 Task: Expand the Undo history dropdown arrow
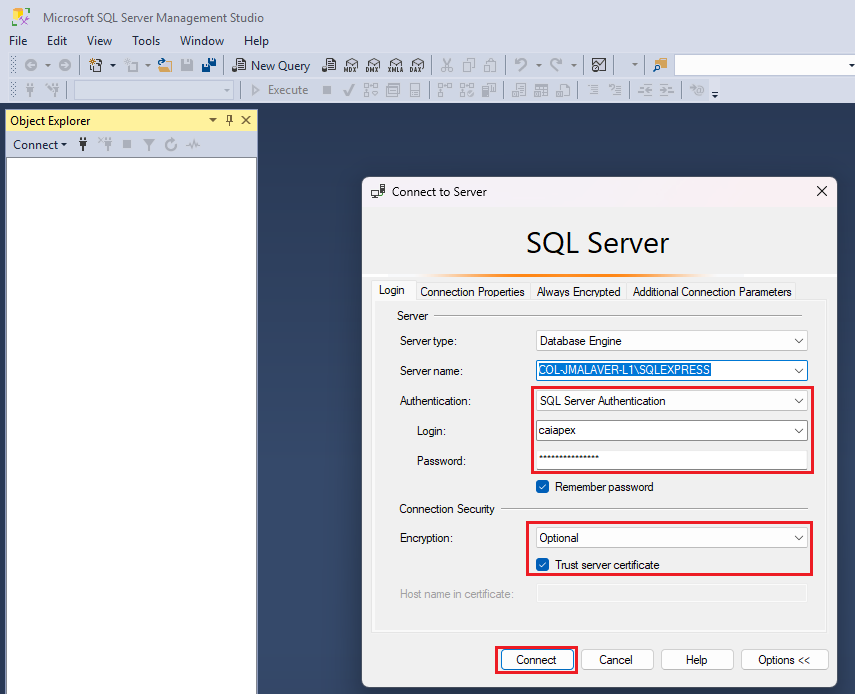539,65
